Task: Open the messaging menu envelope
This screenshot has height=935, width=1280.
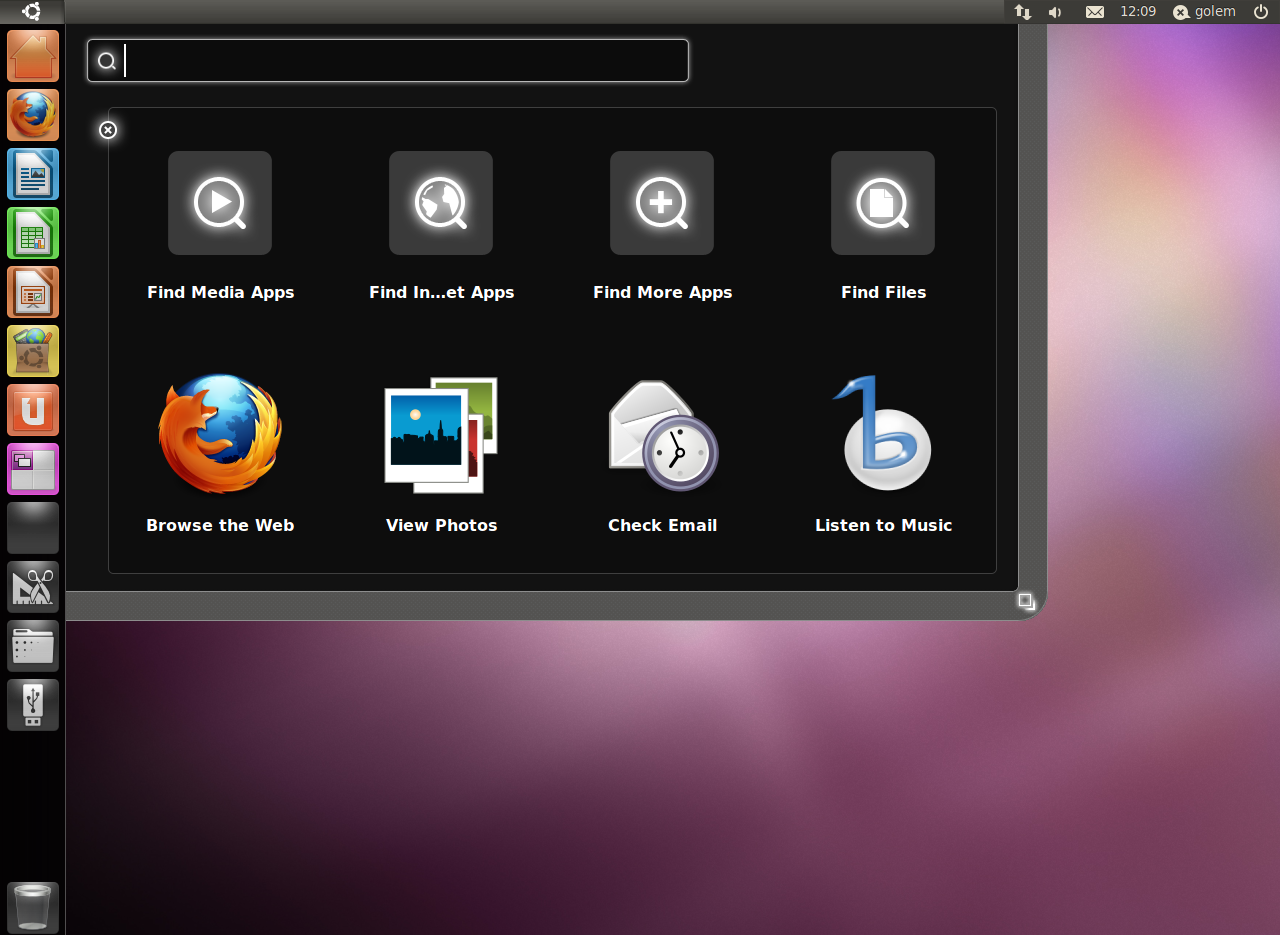Action: [x=1094, y=12]
